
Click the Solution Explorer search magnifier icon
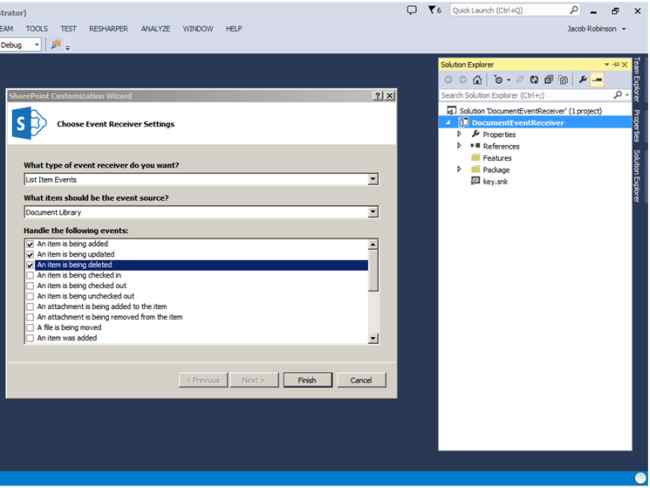618,95
